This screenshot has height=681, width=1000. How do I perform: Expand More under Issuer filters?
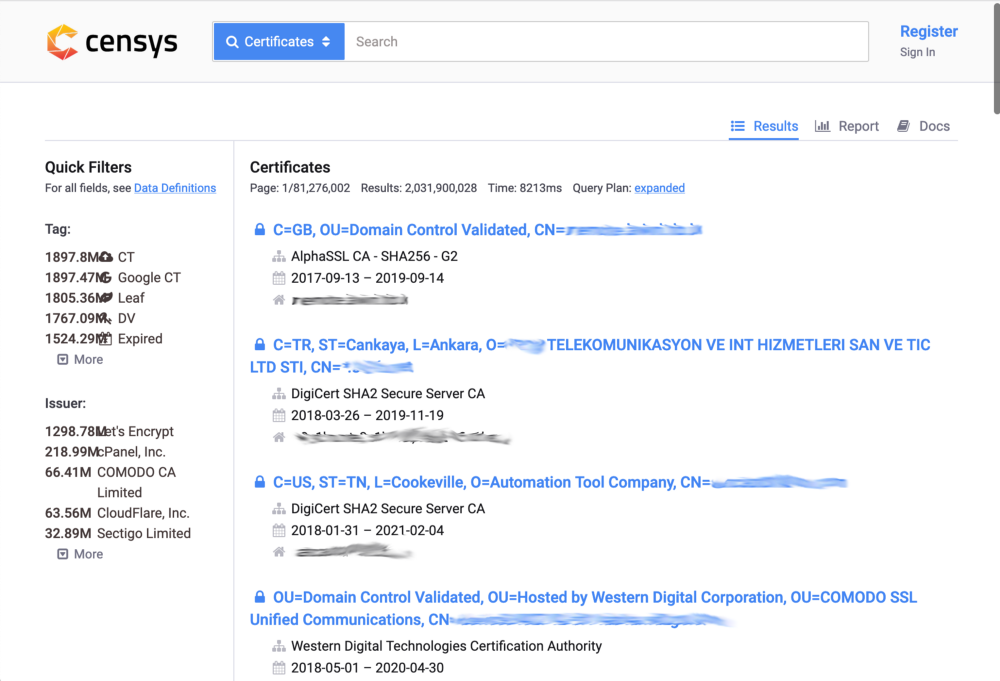80,554
